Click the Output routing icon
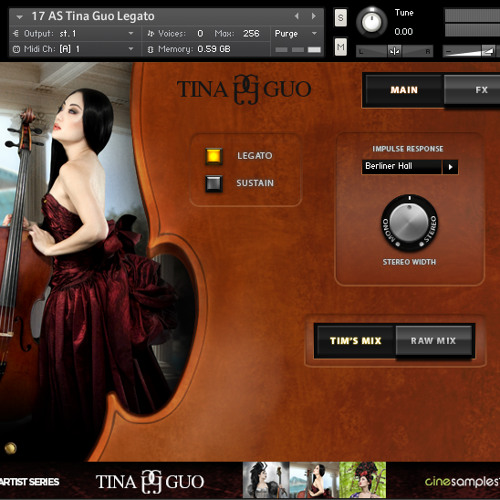 [x=16, y=33]
